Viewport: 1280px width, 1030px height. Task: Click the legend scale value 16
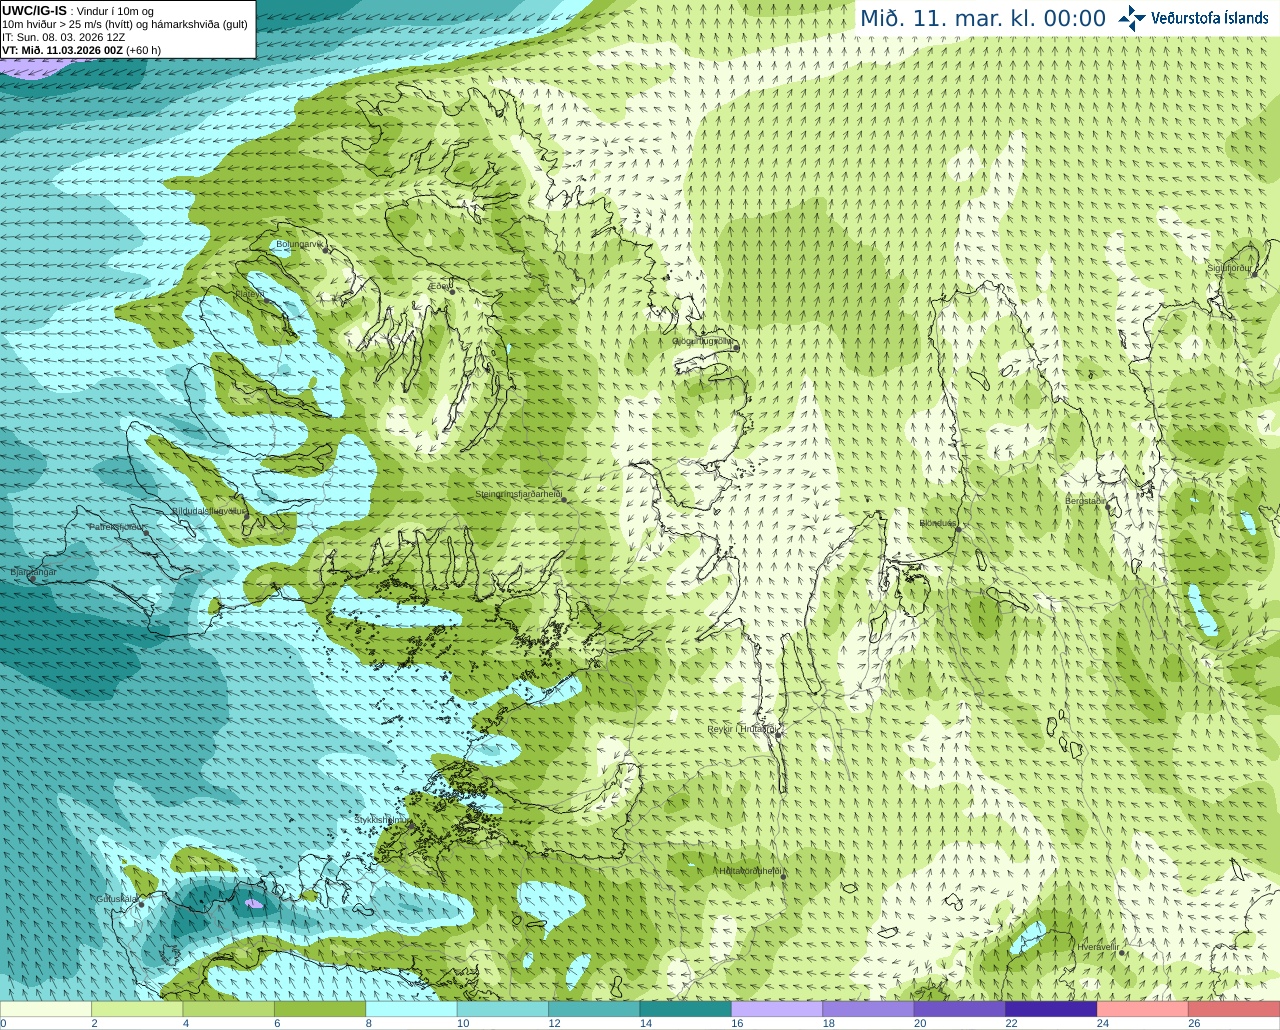click(737, 1023)
